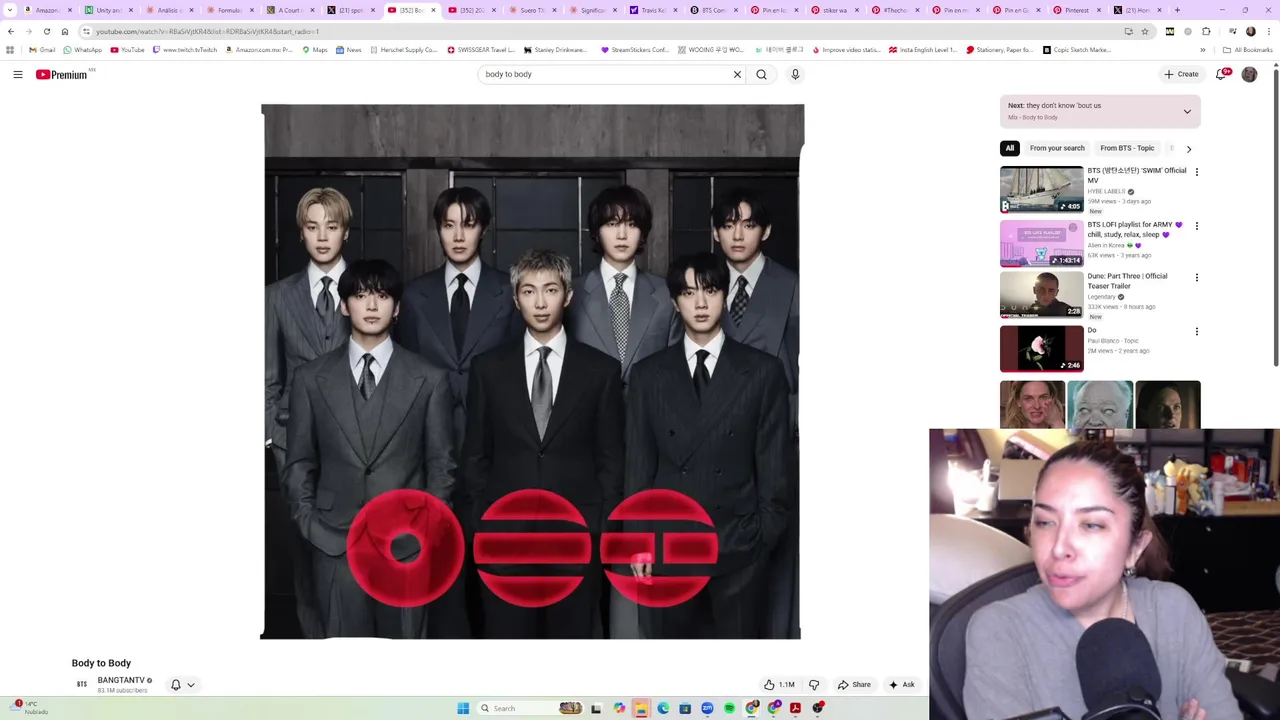This screenshot has height=720, width=1280.
Task: Dislike the video with thumbs down
Action: point(814,685)
